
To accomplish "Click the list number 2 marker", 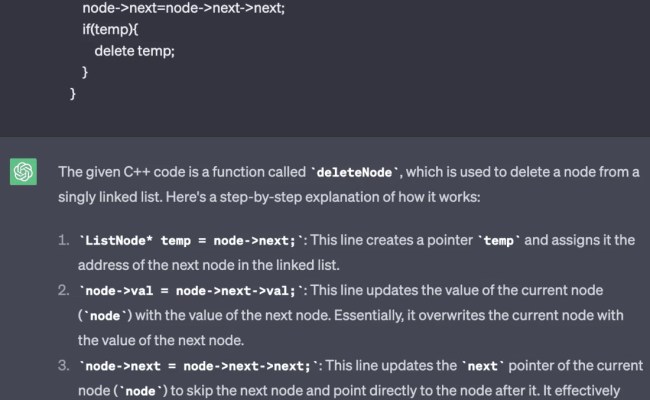I will pyautogui.click(x=64, y=290).
